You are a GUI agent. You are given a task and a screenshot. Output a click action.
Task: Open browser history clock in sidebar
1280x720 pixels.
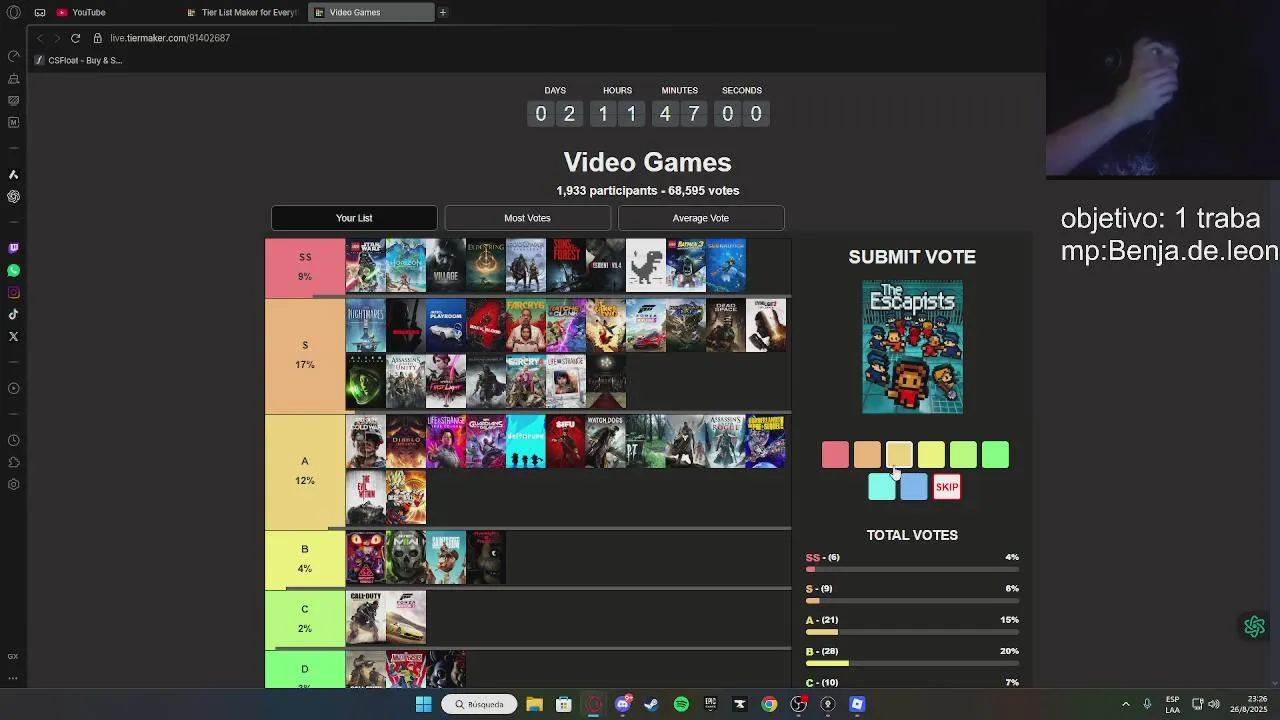(x=14, y=440)
